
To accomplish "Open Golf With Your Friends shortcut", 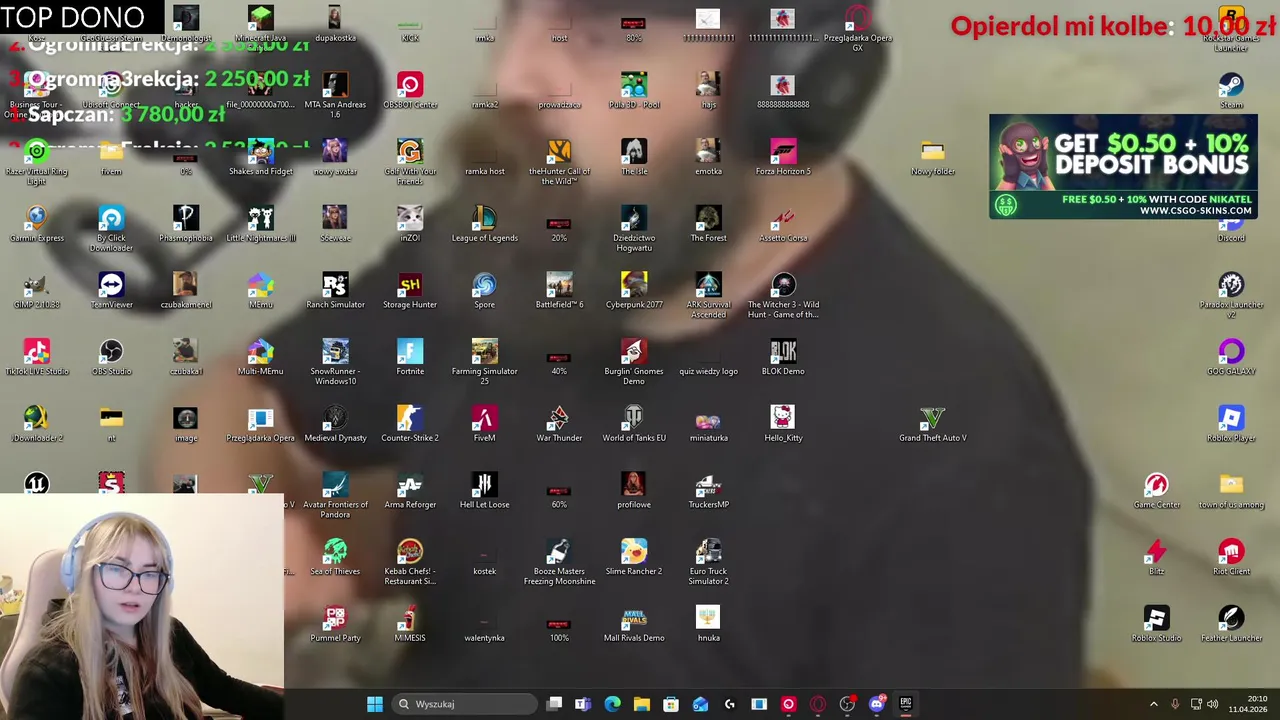I will tap(410, 162).
